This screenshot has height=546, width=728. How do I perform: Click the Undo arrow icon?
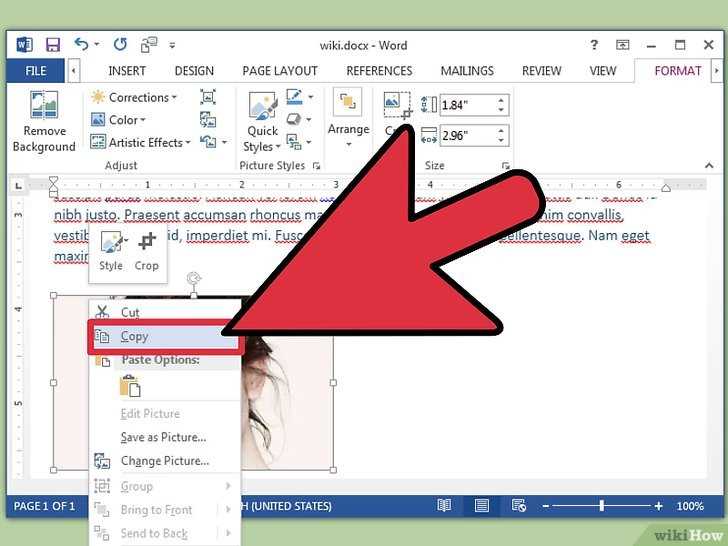pos(81,44)
